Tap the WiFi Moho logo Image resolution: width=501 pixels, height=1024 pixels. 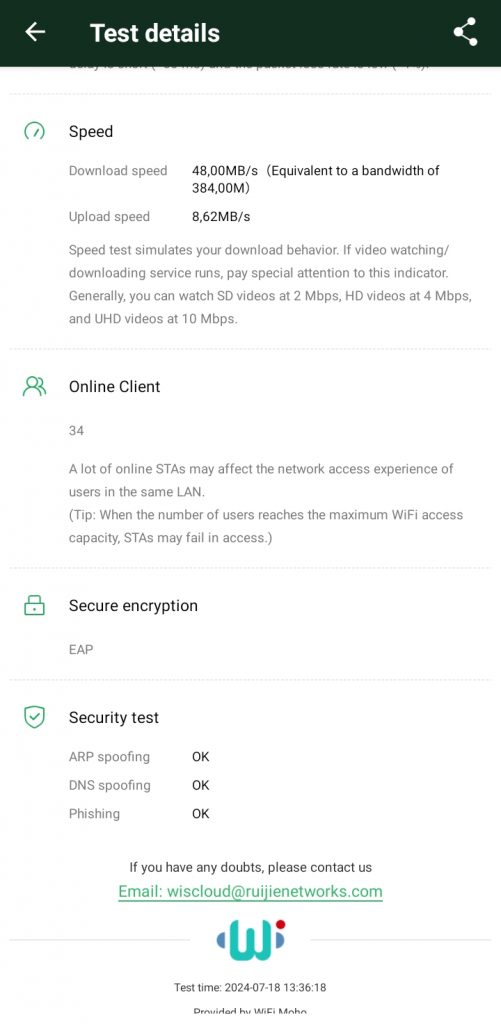[251, 940]
